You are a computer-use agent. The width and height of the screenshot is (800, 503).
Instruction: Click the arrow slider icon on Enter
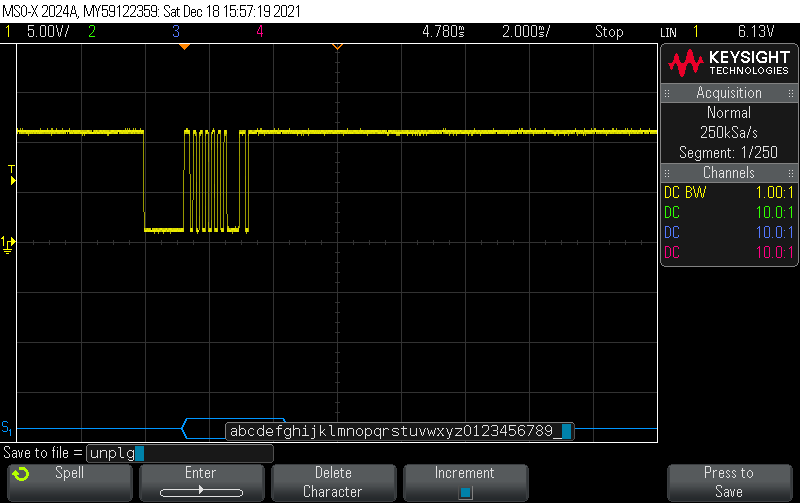pyautogui.click(x=202, y=492)
